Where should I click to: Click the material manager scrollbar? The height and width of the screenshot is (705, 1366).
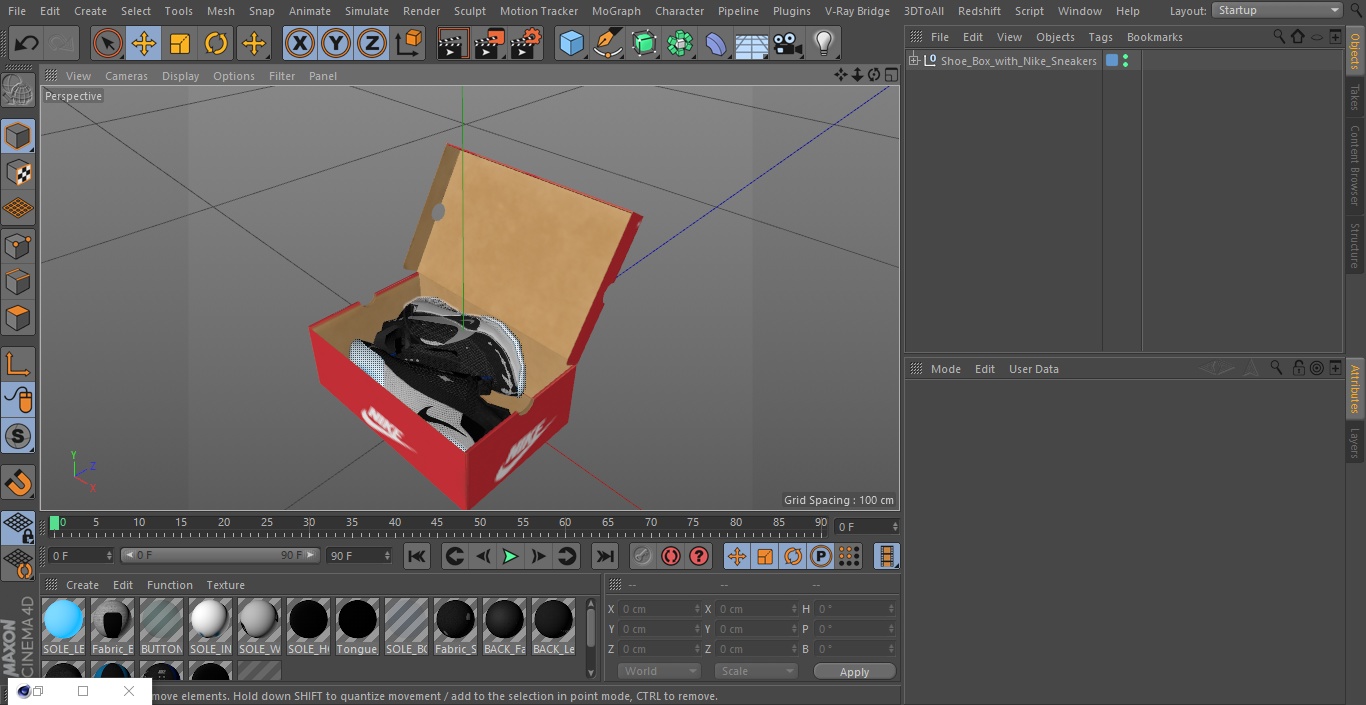click(591, 626)
